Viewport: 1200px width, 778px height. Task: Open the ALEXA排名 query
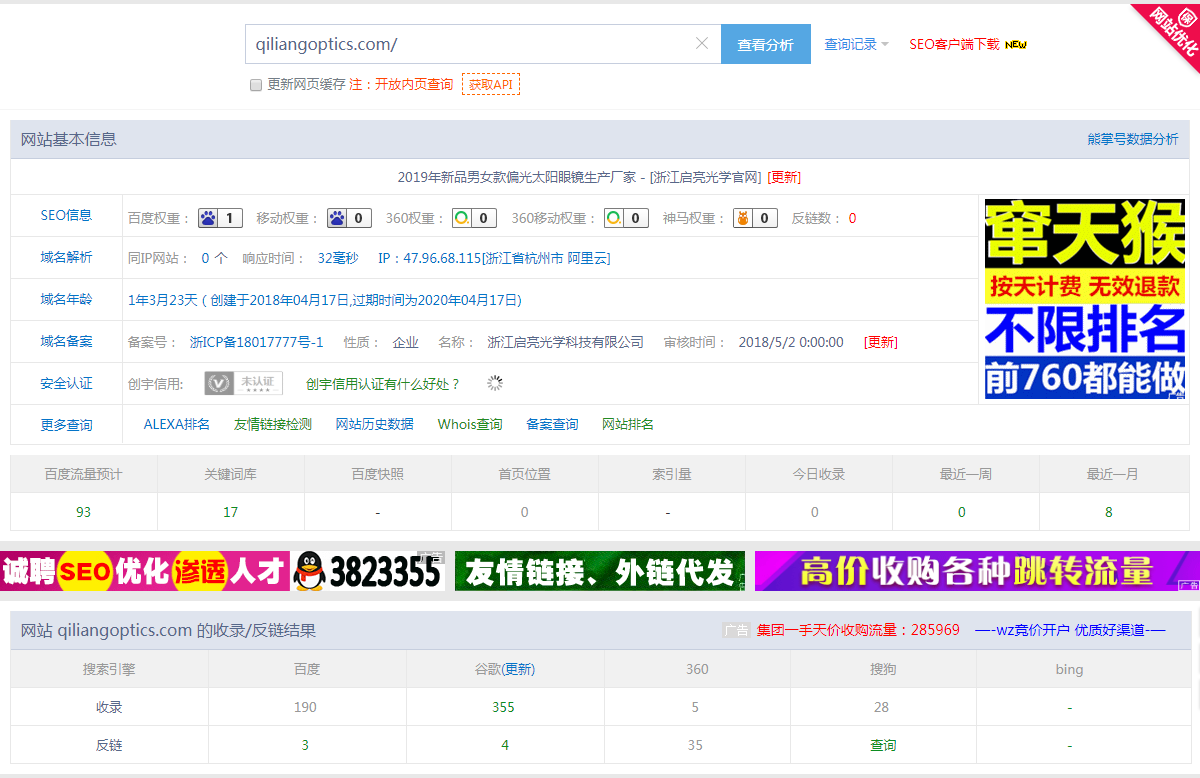(x=177, y=424)
